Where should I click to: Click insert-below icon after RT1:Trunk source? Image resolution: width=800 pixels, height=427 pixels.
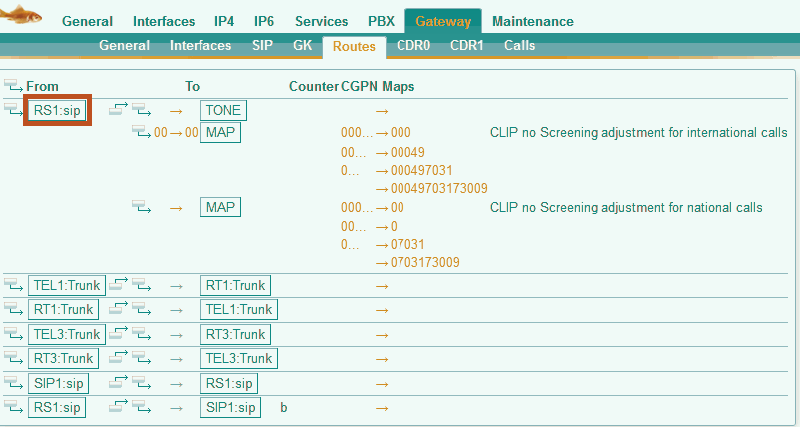click(118, 309)
